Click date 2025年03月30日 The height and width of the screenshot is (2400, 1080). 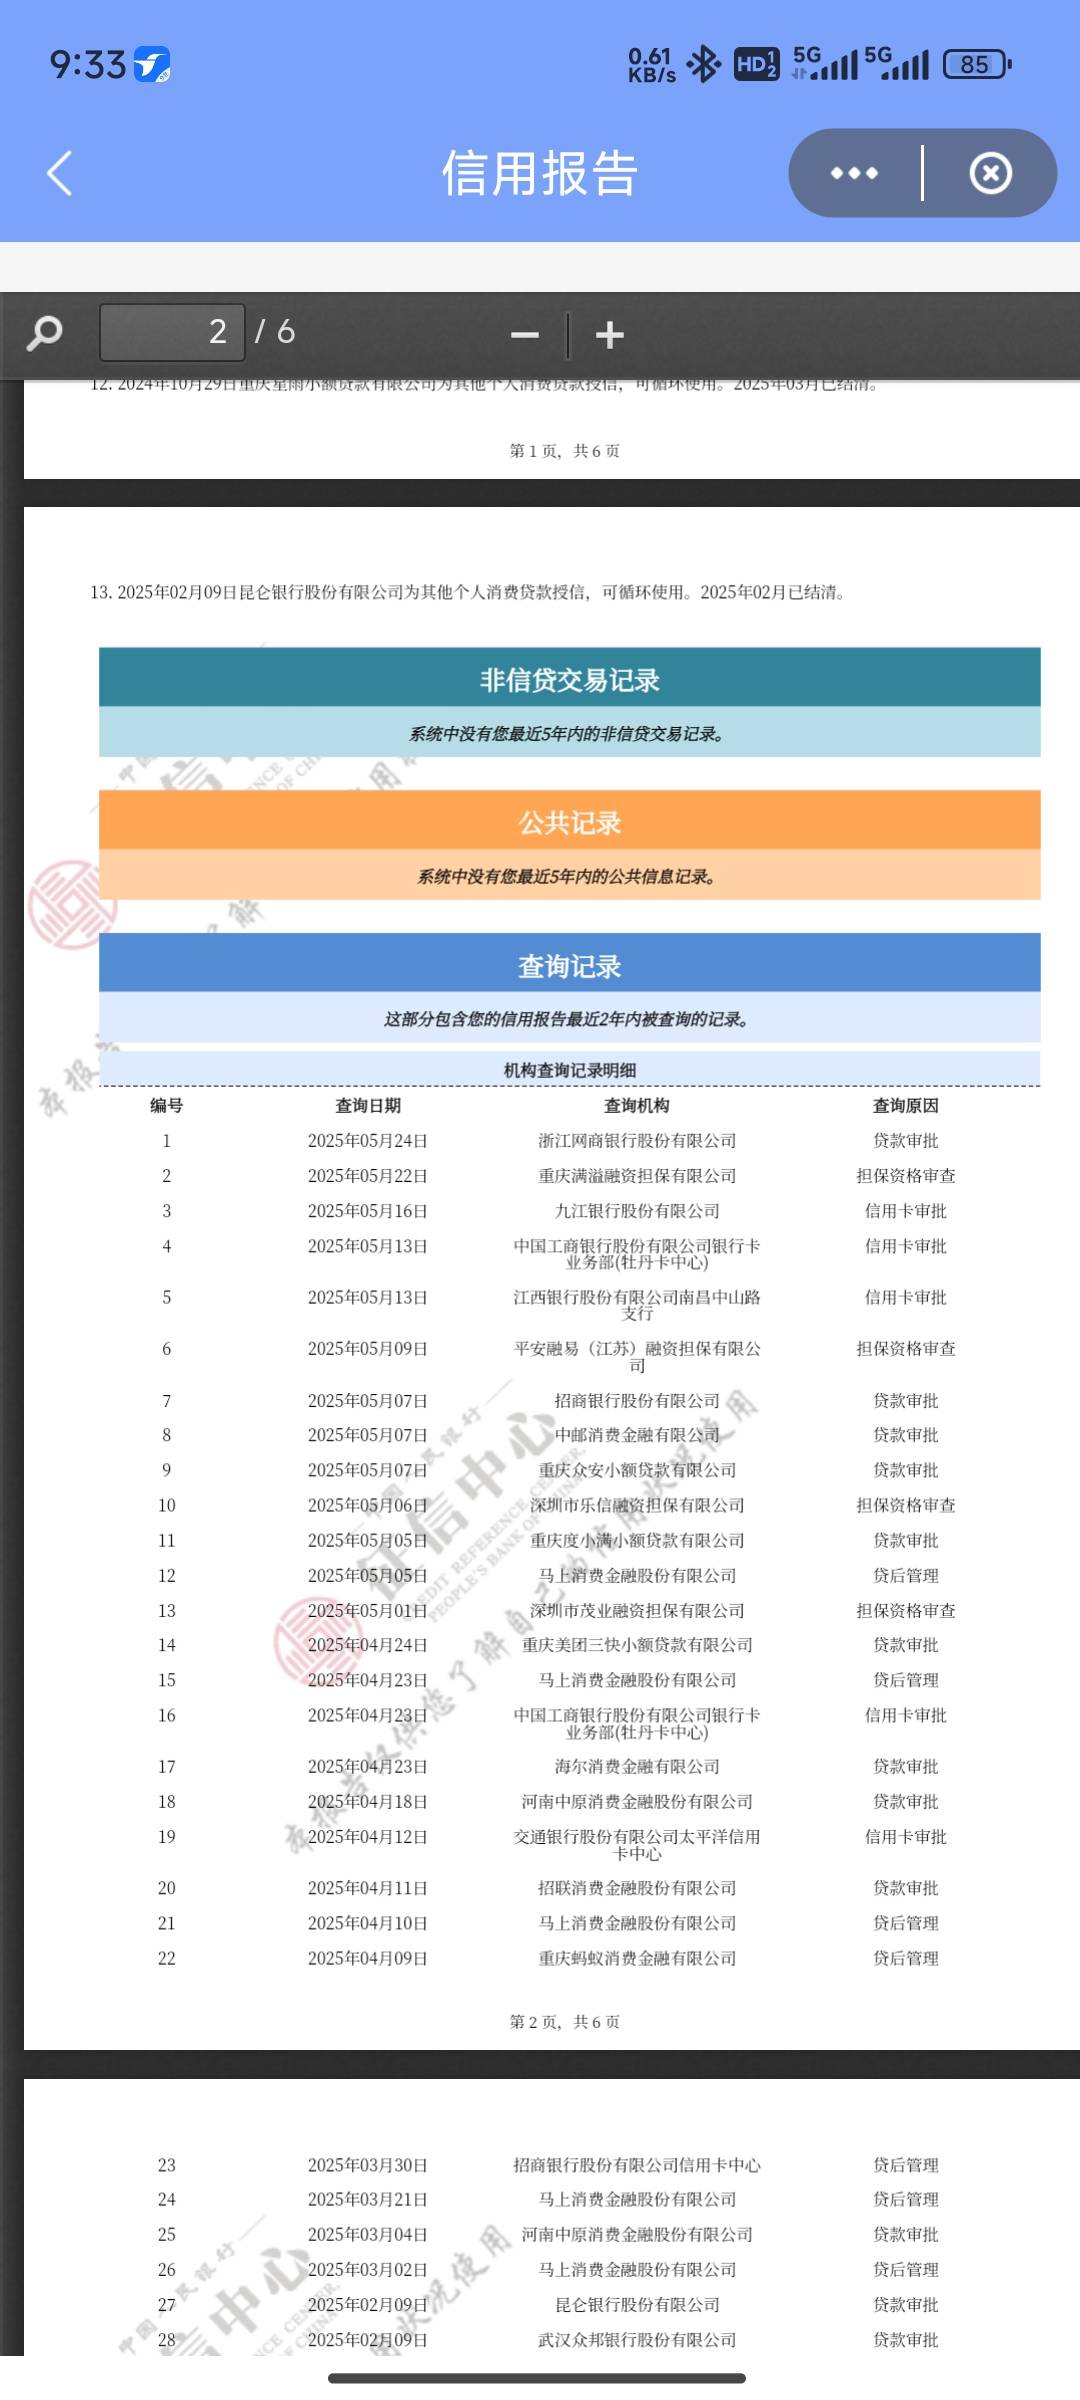tap(368, 2165)
